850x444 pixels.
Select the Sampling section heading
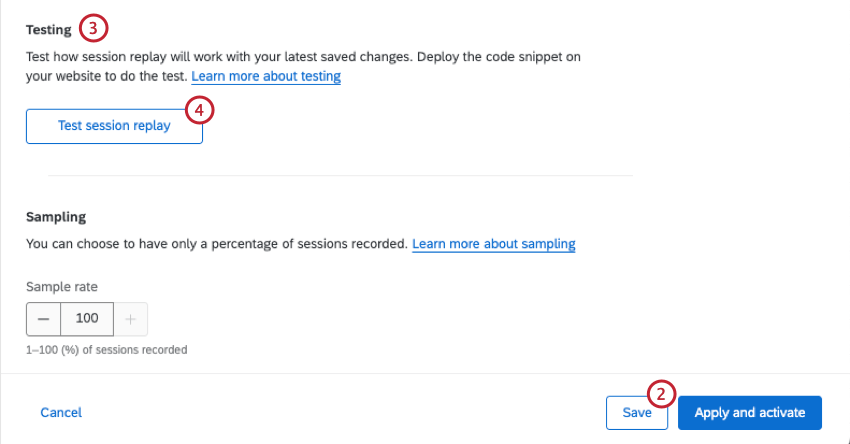(x=56, y=217)
